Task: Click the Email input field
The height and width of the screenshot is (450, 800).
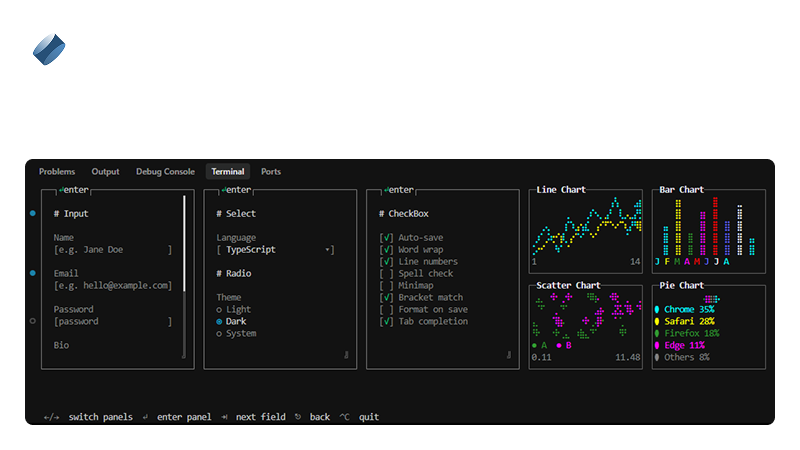Action: (x=112, y=286)
